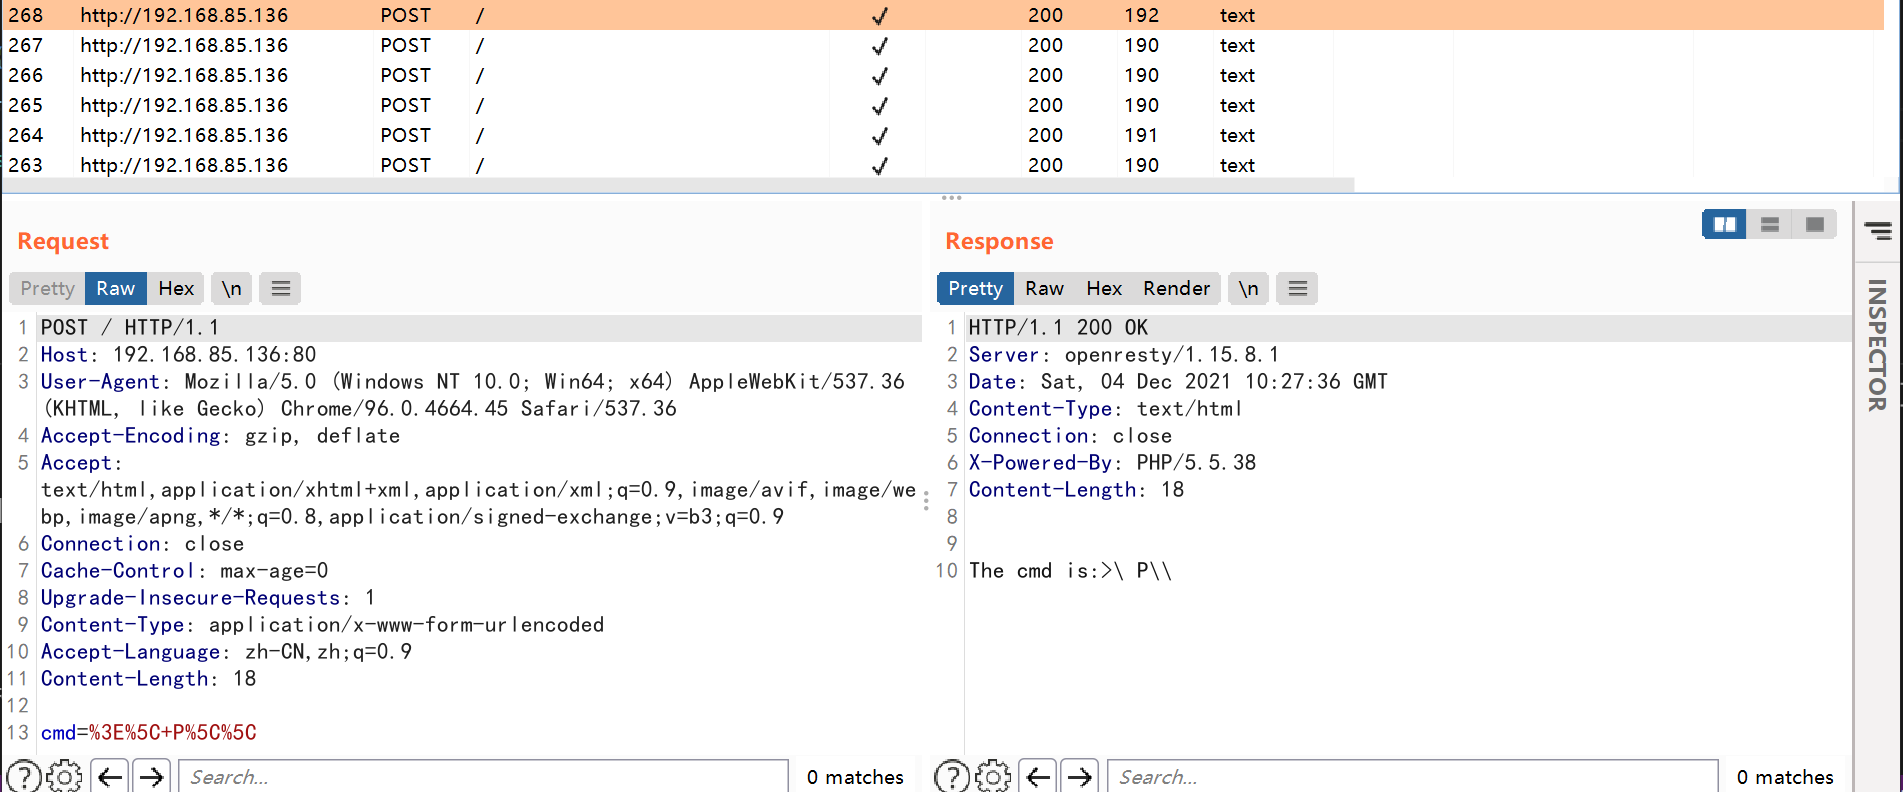Go to the next response search match
Screen dimensions: 1903x792
tap(1080, 776)
